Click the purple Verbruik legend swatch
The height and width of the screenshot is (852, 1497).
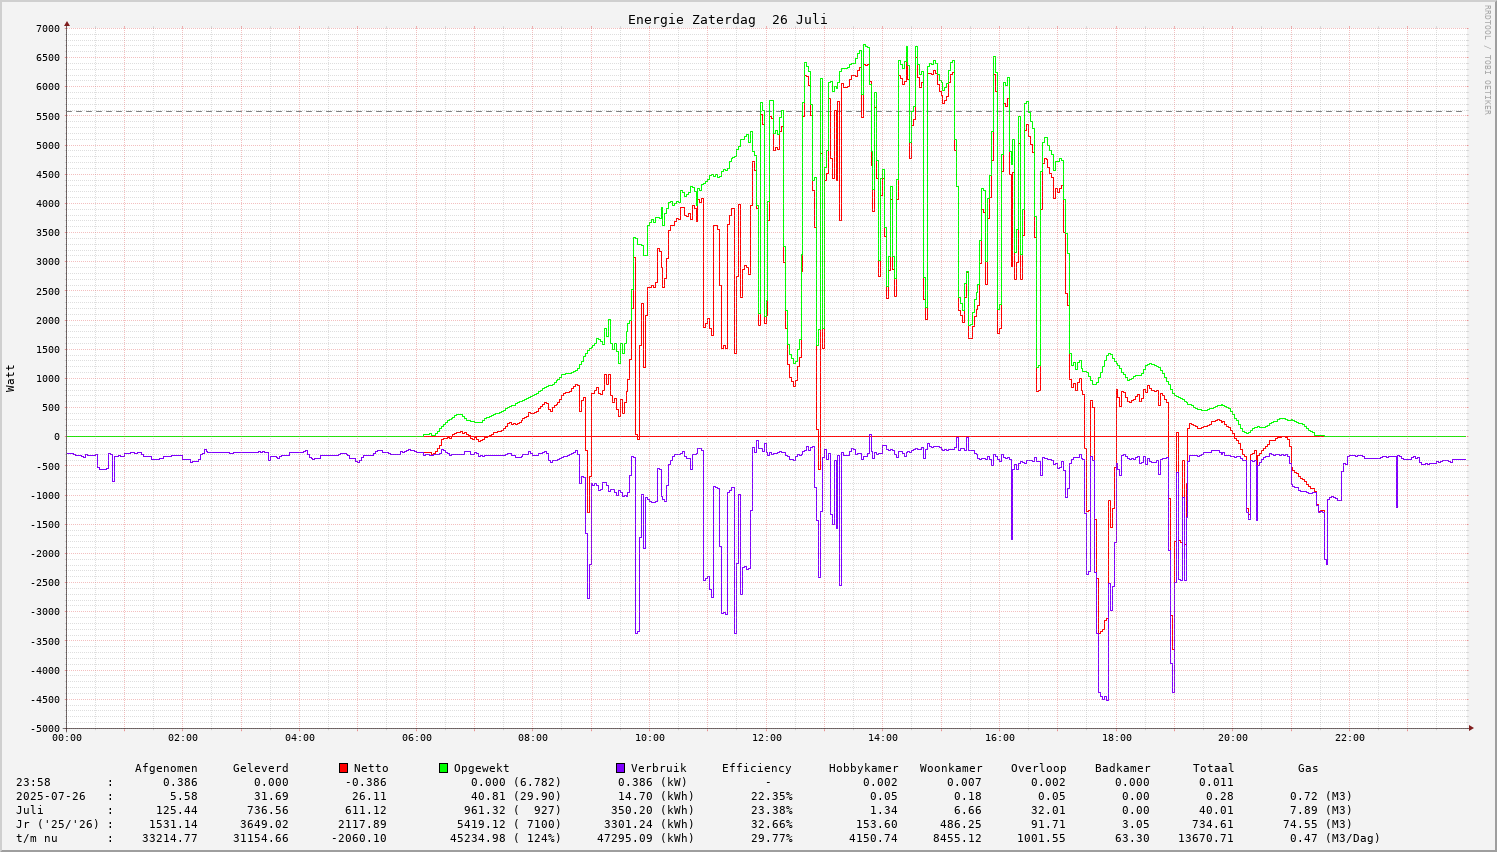621,768
